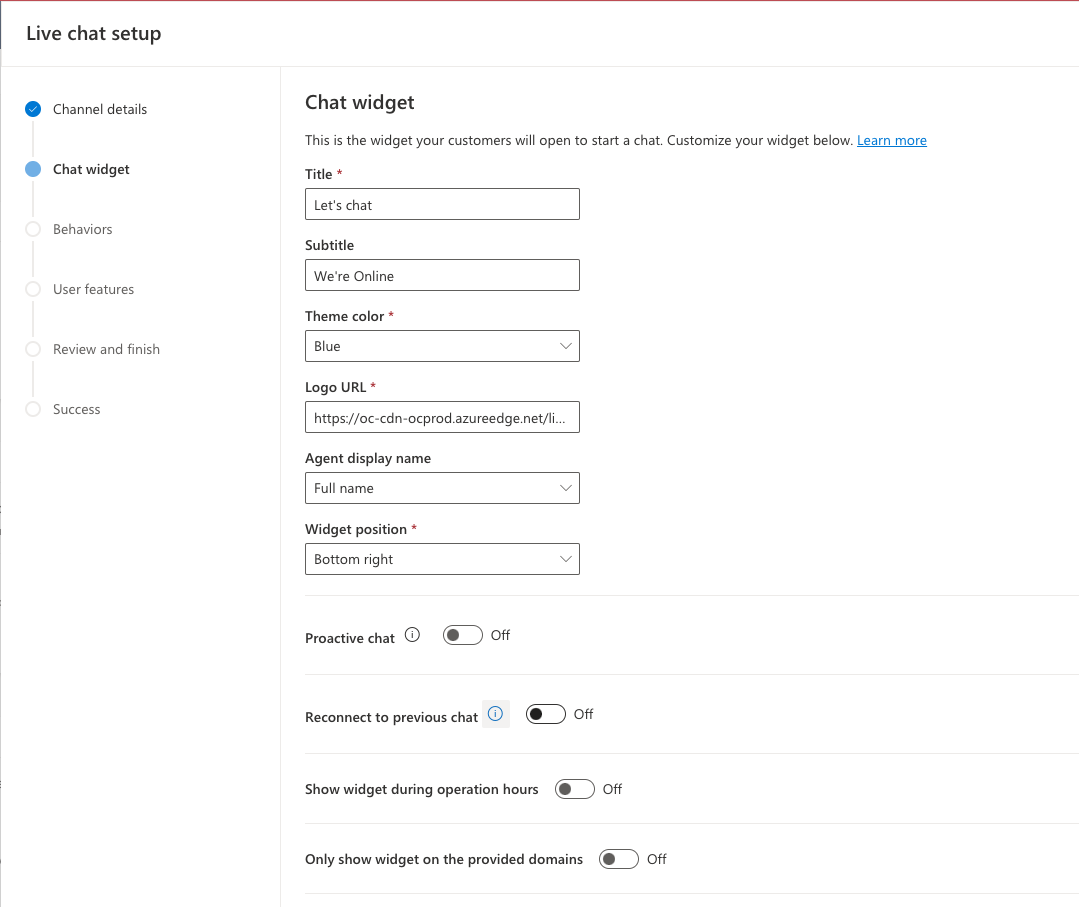Click the Logo URL input field
The width and height of the screenshot is (1079, 907).
point(442,417)
